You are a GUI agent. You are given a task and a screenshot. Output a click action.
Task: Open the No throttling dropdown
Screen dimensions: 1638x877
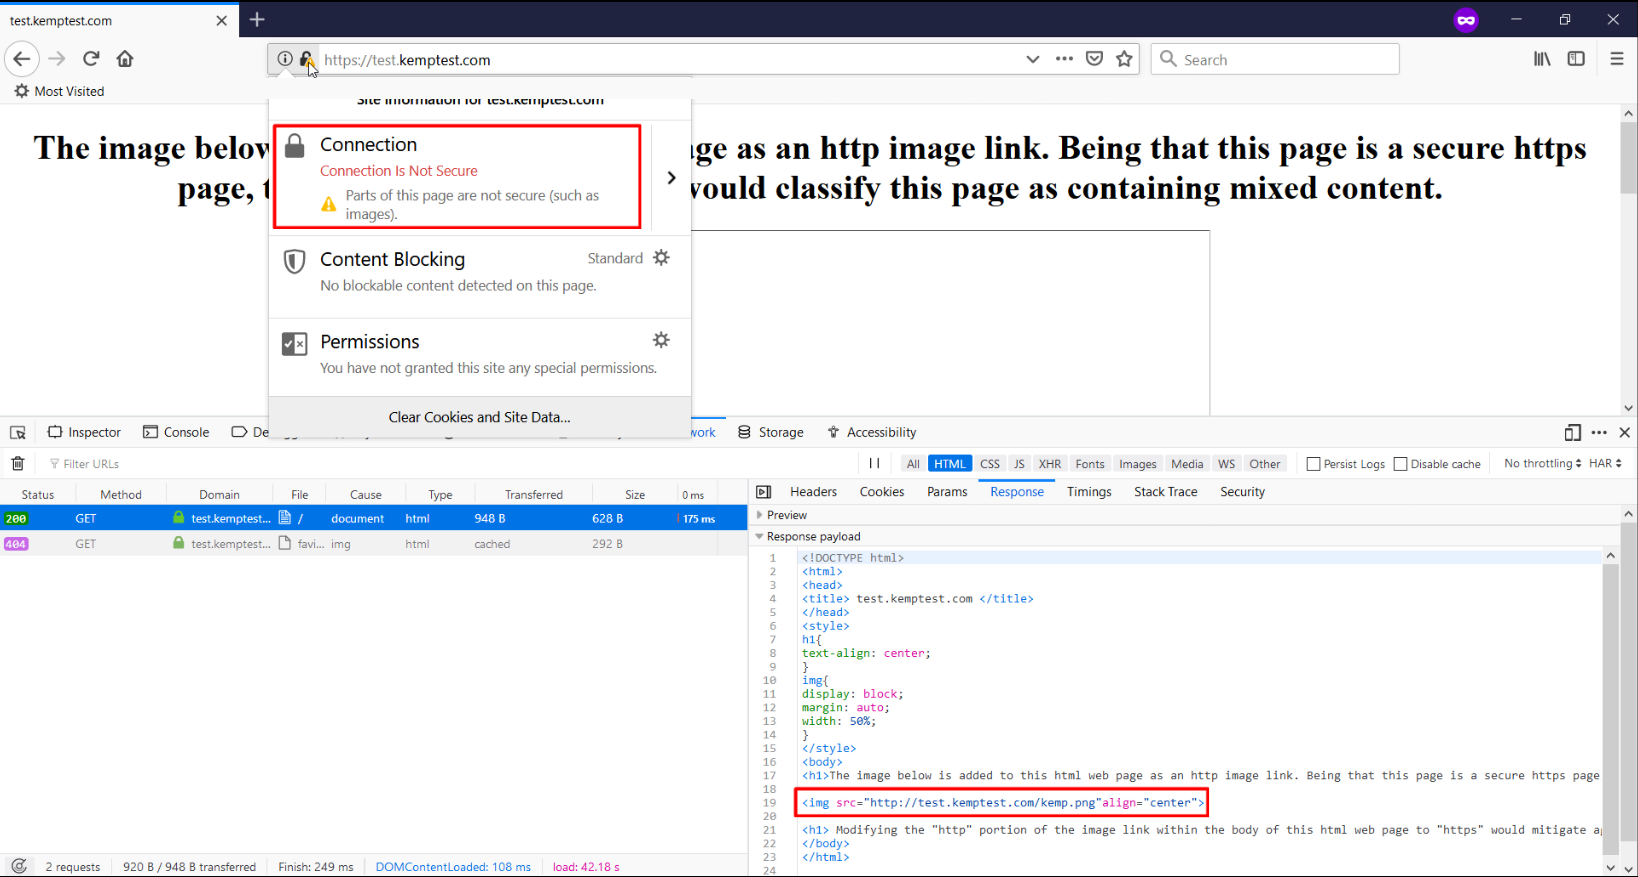[1543, 464]
